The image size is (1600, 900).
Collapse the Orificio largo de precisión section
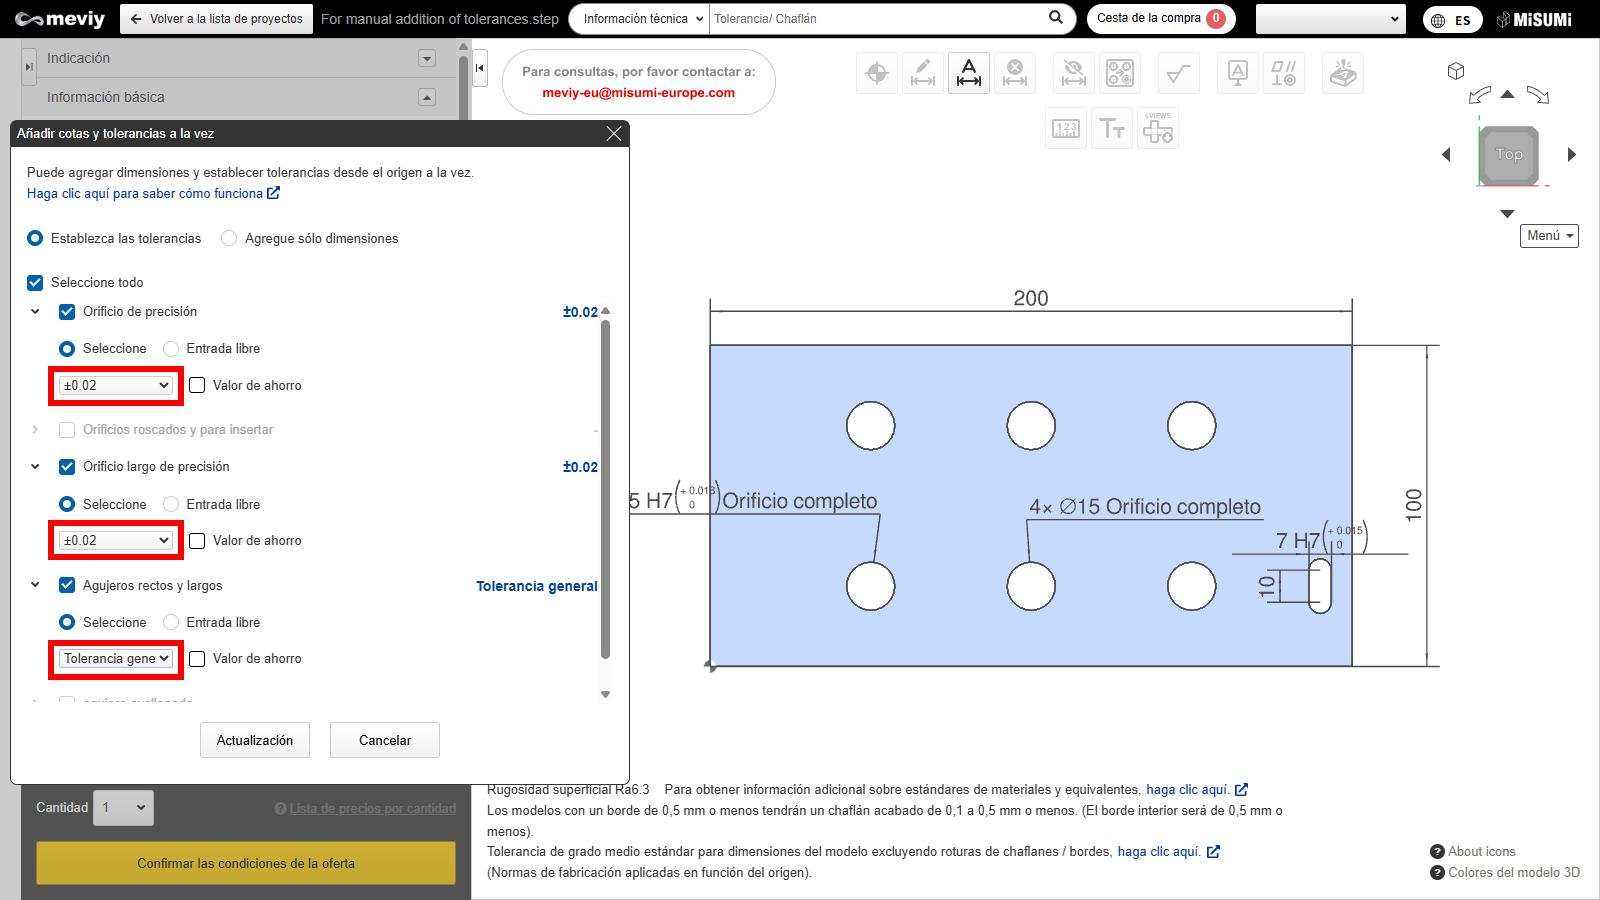click(x=35, y=467)
